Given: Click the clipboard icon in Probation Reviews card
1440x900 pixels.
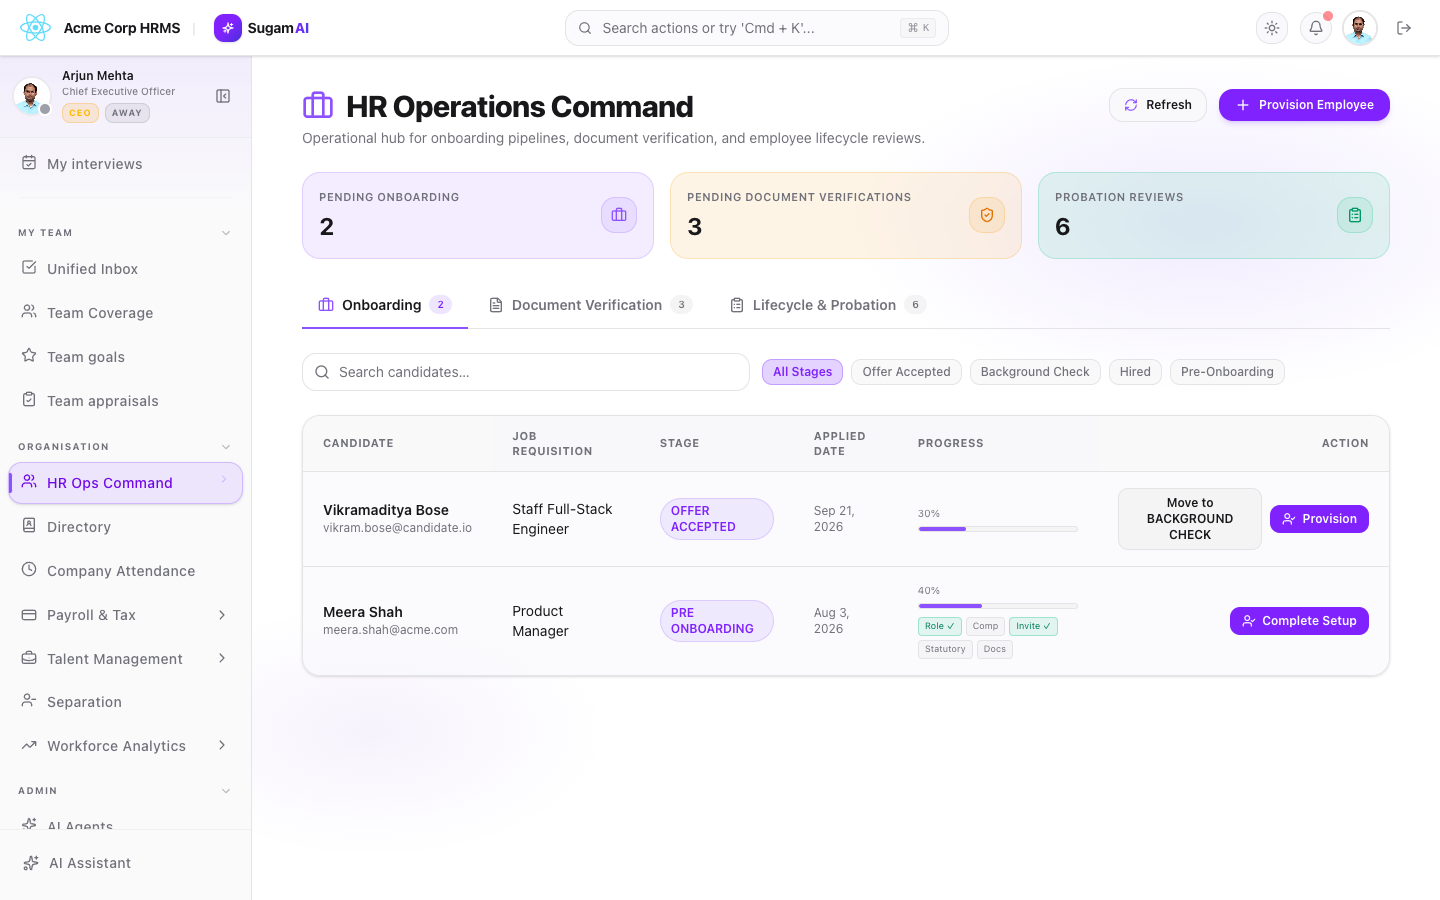Looking at the screenshot, I should click(1355, 215).
